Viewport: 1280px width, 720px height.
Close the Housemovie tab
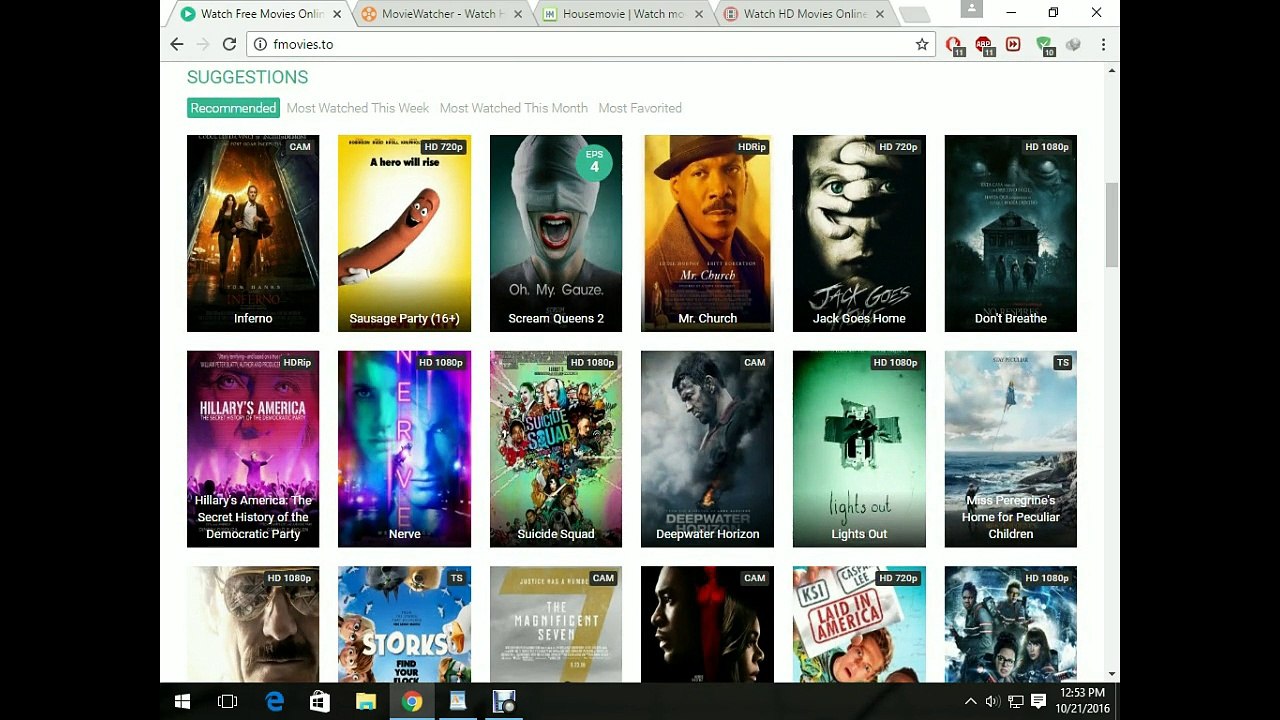pos(699,14)
